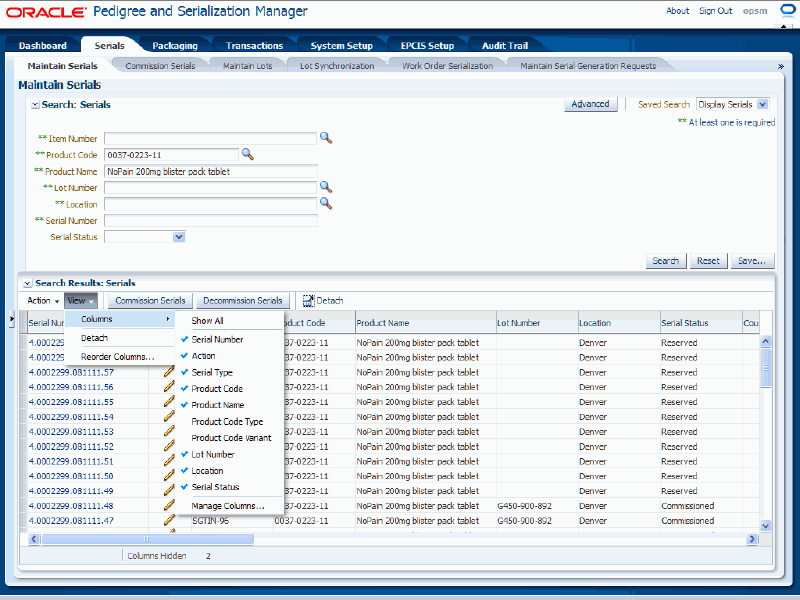The width and height of the screenshot is (800, 600).
Task: Choose Manage Columns... menu entry
Action: pyautogui.click(x=228, y=506)
